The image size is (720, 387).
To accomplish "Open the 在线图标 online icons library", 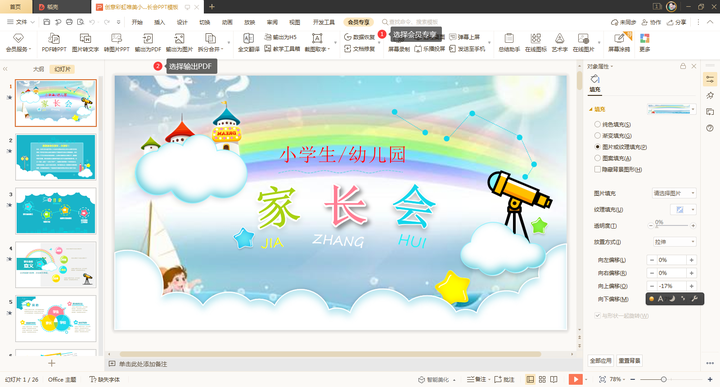I will click(x=535, y=42).
